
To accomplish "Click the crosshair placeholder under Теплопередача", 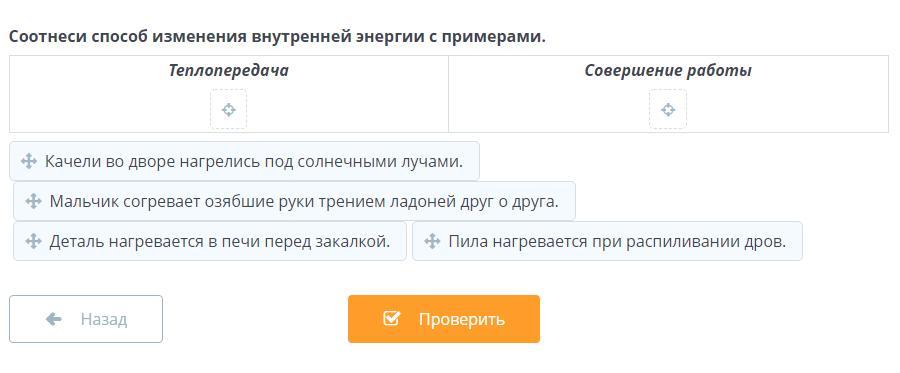I will click(x=228, y=109).
